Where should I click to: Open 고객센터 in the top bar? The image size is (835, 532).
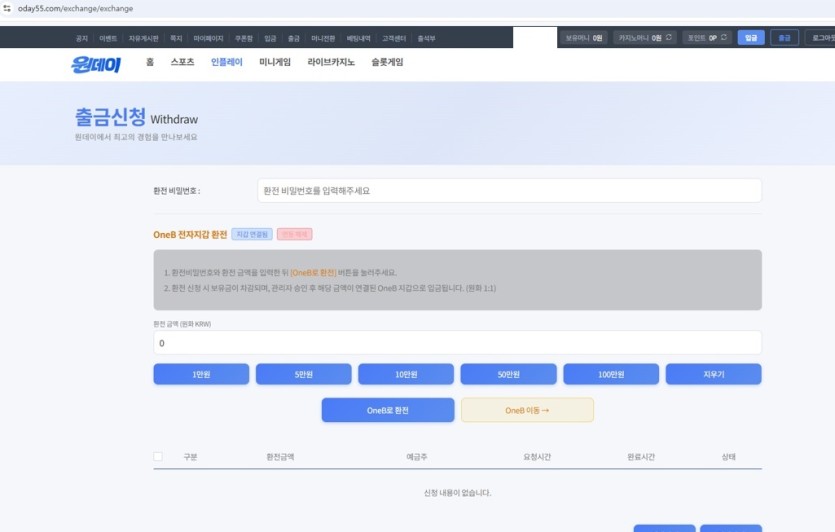coord(394,38)
